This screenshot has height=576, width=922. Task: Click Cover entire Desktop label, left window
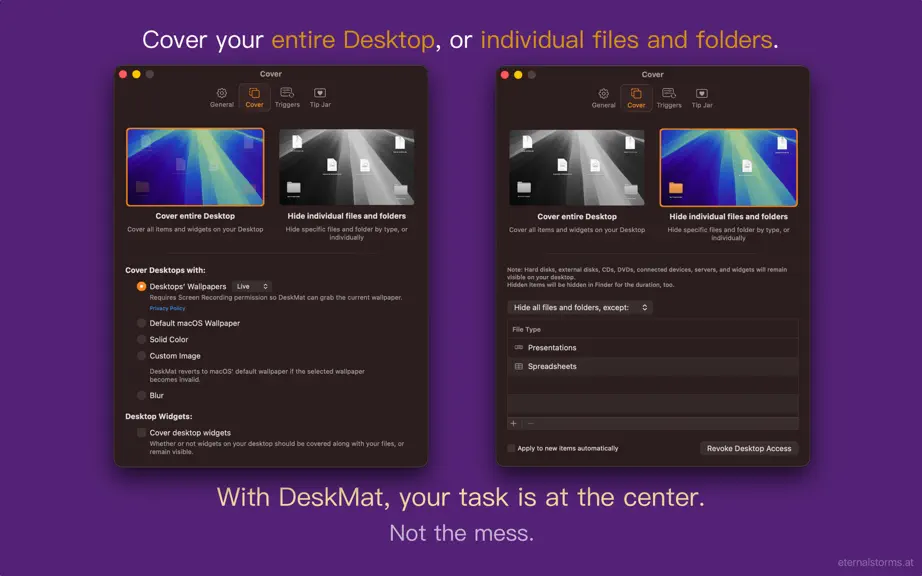[195, 216]
